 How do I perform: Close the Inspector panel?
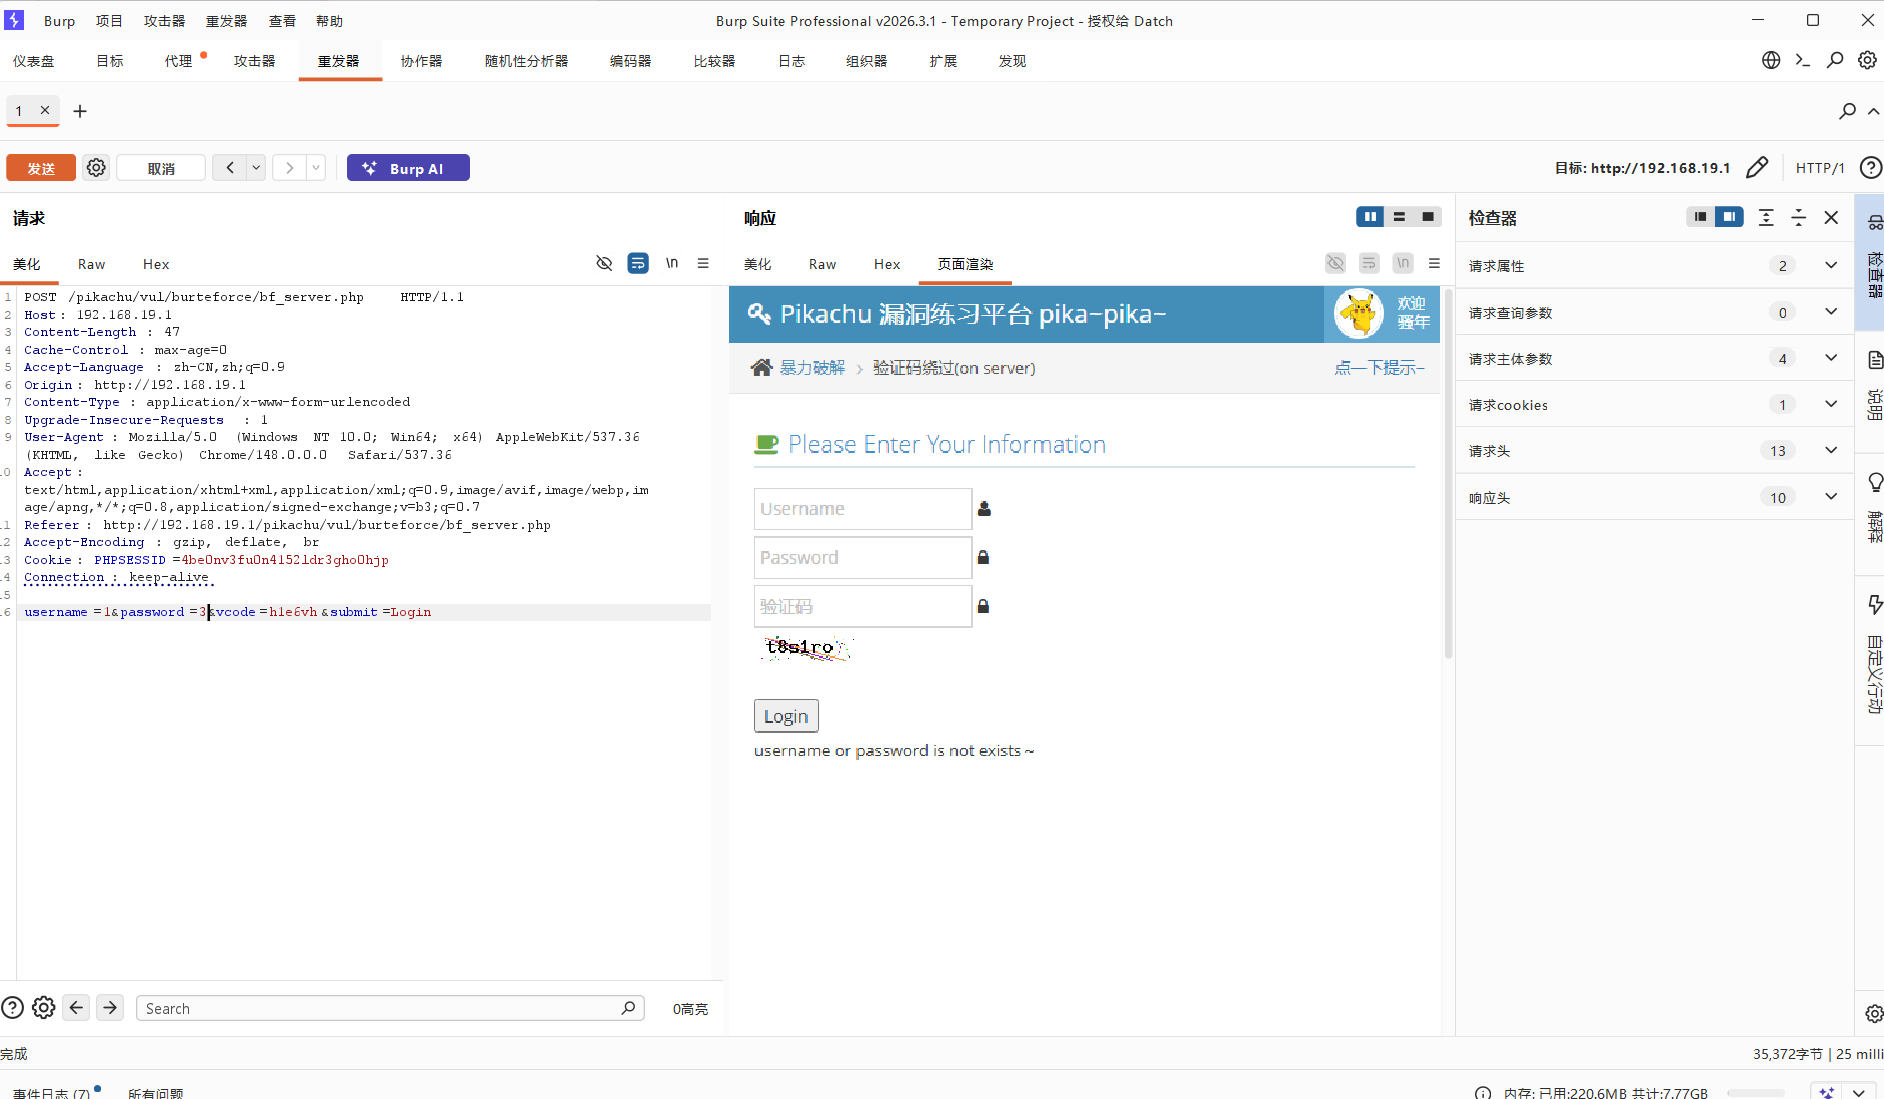click(1831, 217)
